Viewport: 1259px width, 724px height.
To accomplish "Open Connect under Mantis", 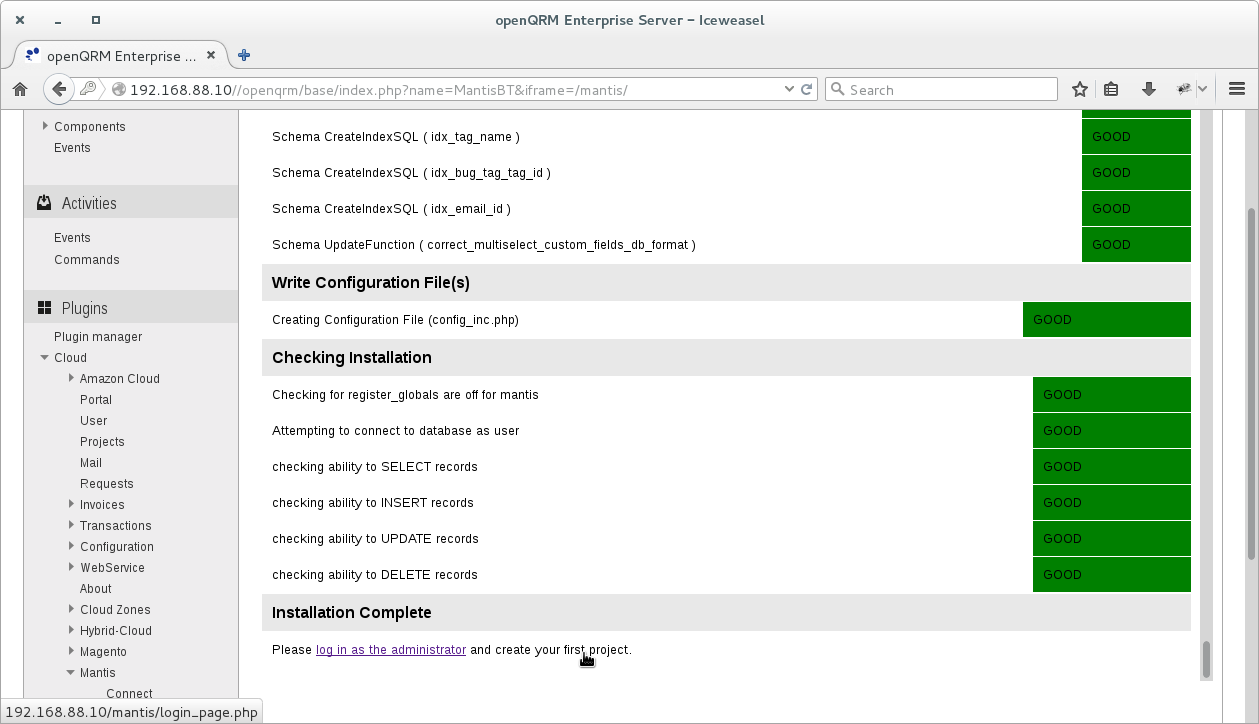I will 129,693.
